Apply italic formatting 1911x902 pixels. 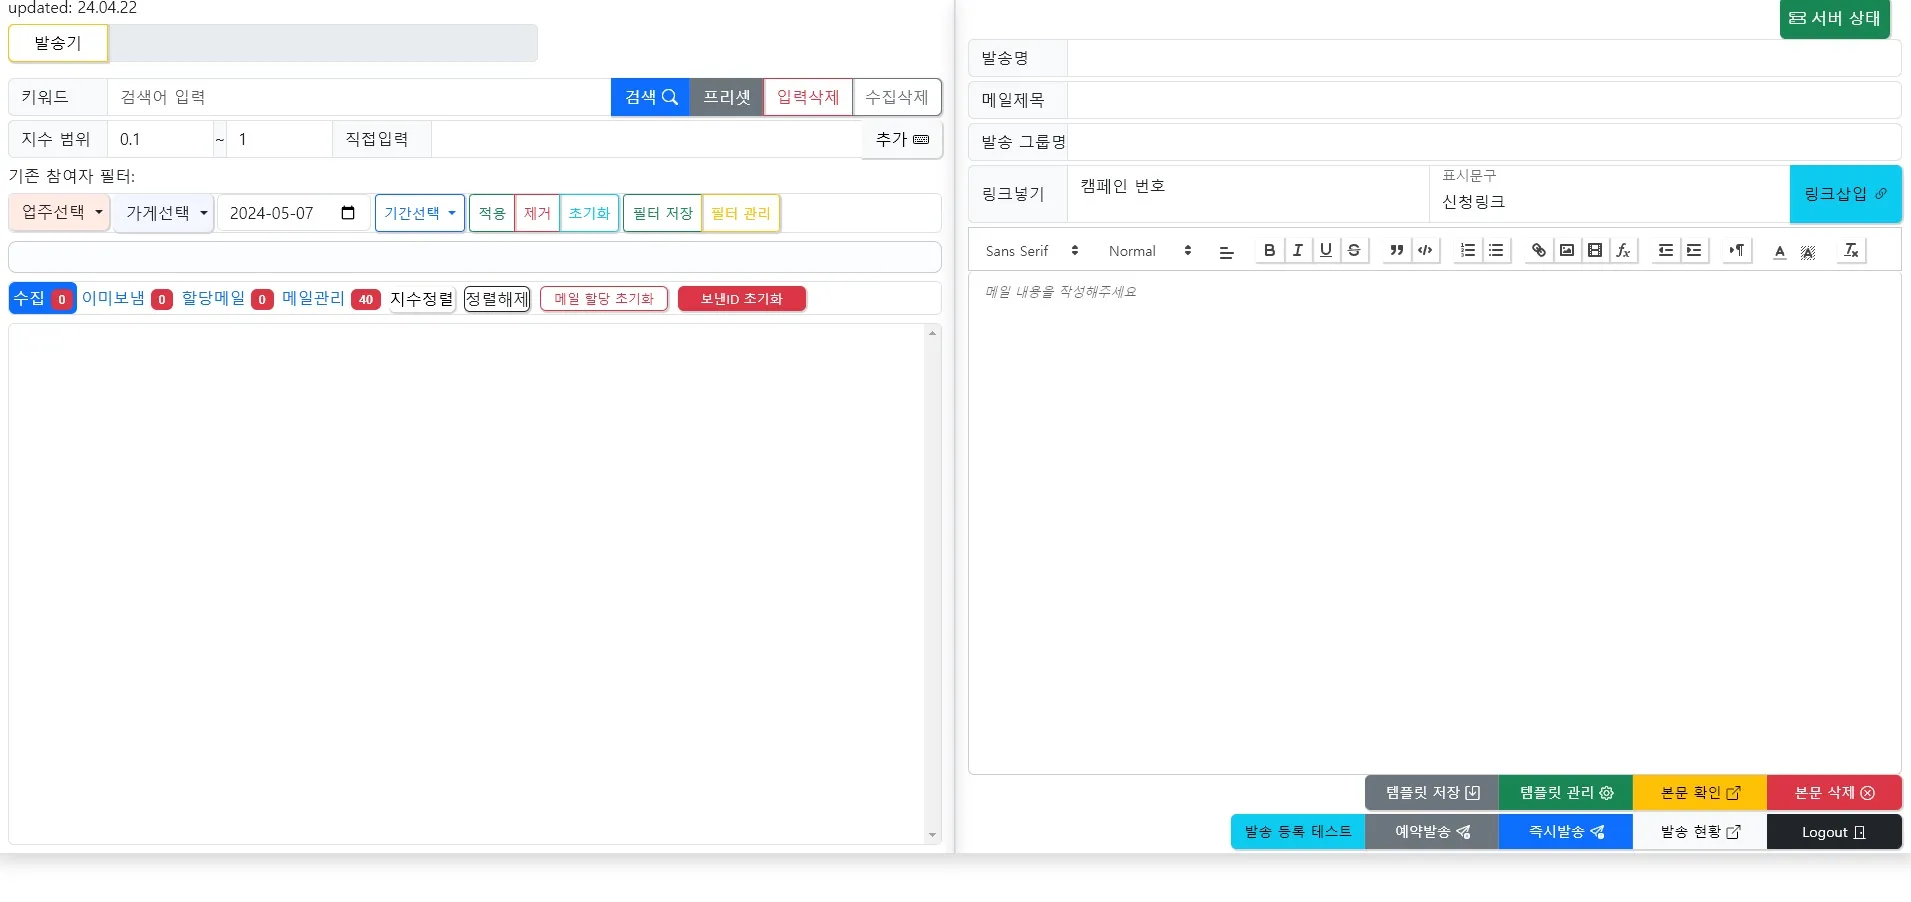(x=1296, y=251)
